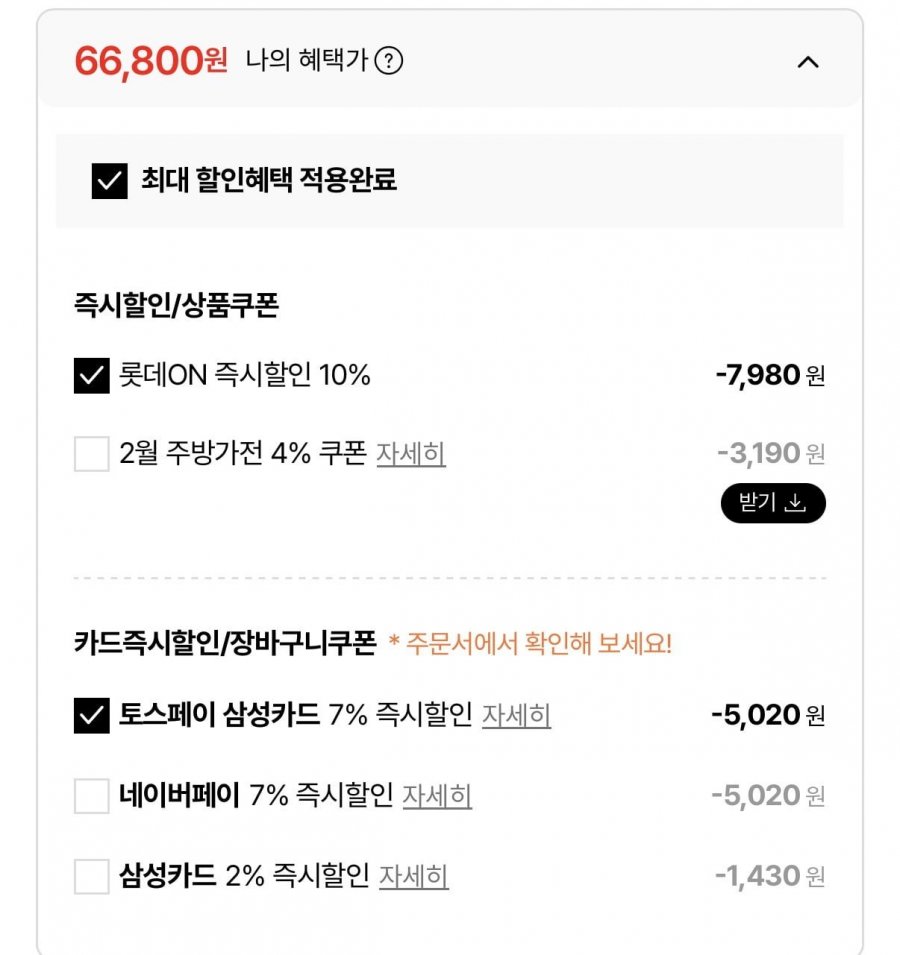
Task: Click the question mark help icon beside 나의 혜택가
Action: coord(389,62)
